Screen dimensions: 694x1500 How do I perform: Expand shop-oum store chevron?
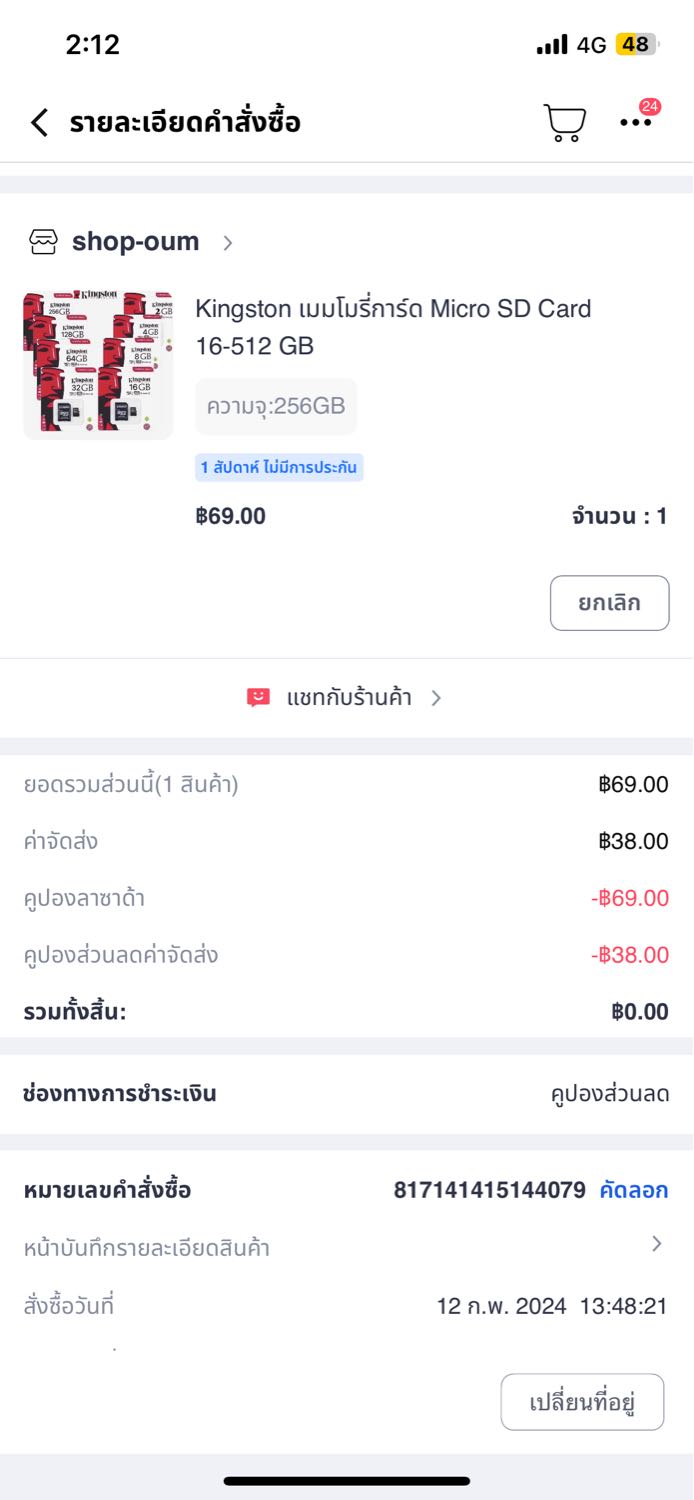coord(228,242)
